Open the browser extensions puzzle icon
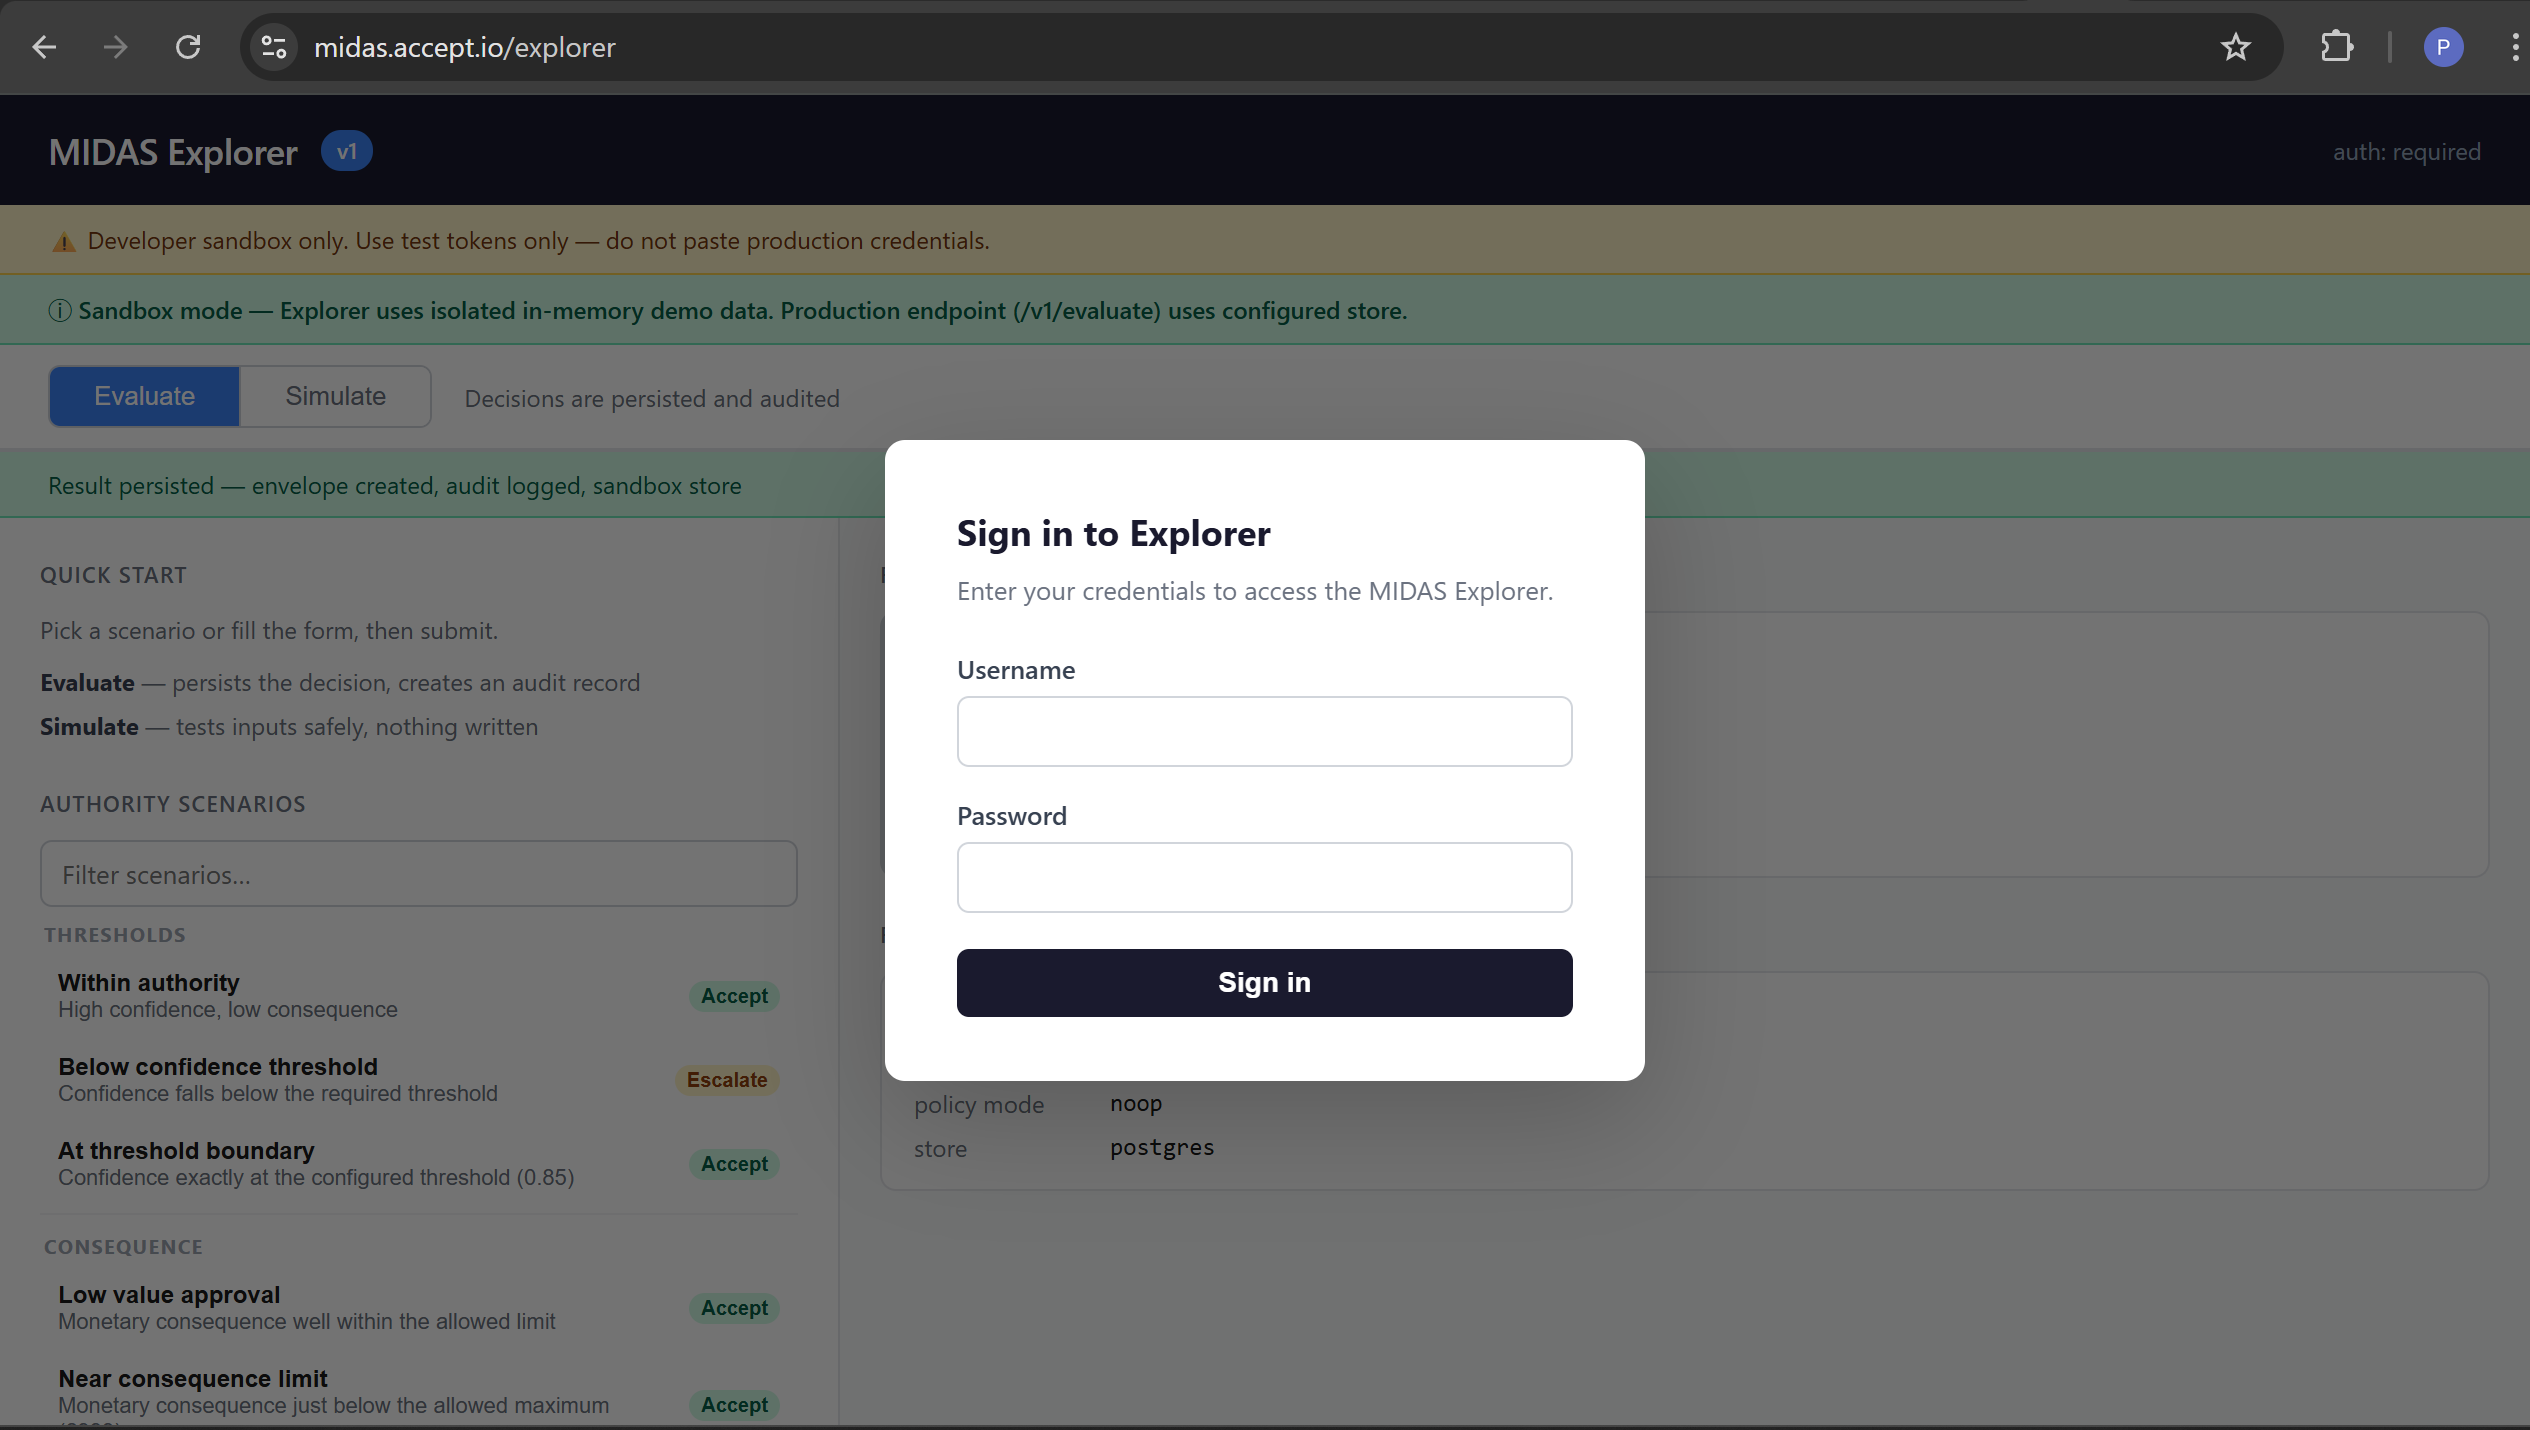2530x1430 pixels. (2337, 47)
